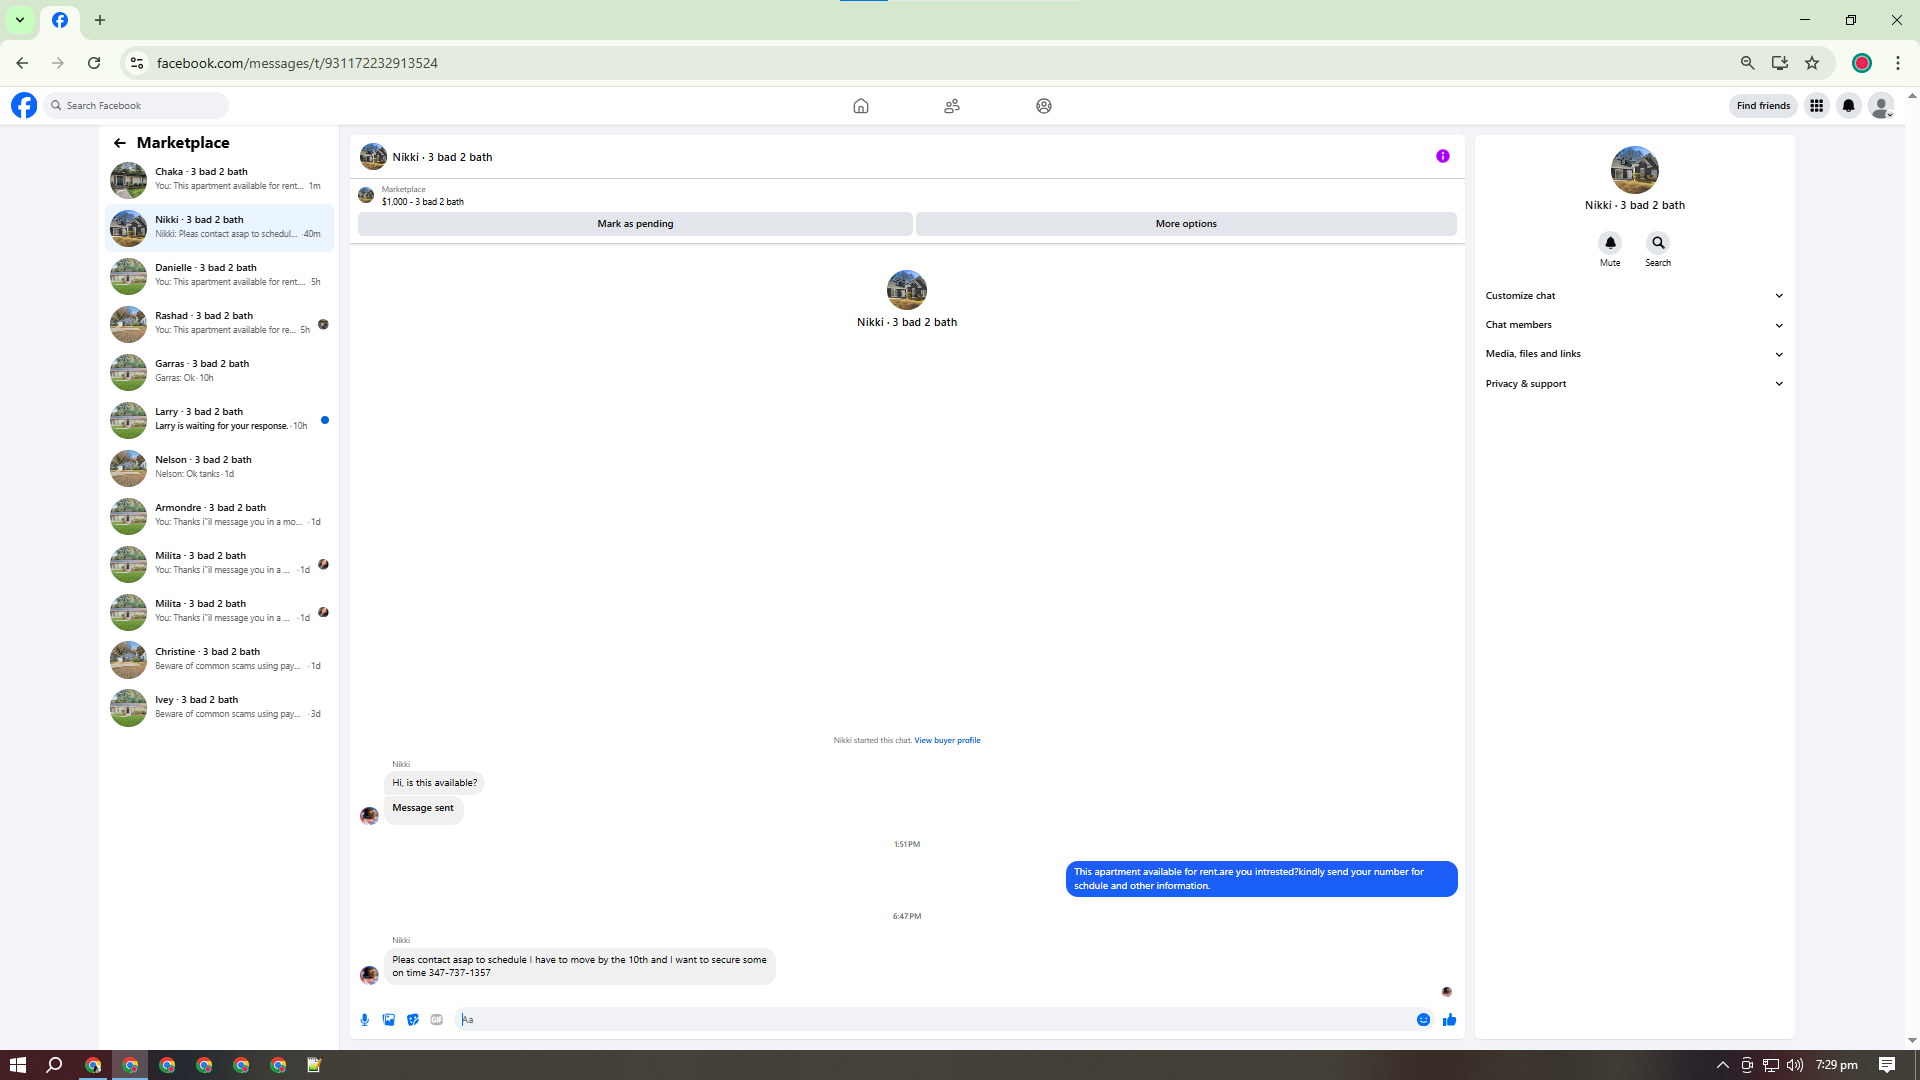The height and width of the screenshot is (1080, 1920).
Task: Expand Media, files and links section
Action: tap(1634, 354)
